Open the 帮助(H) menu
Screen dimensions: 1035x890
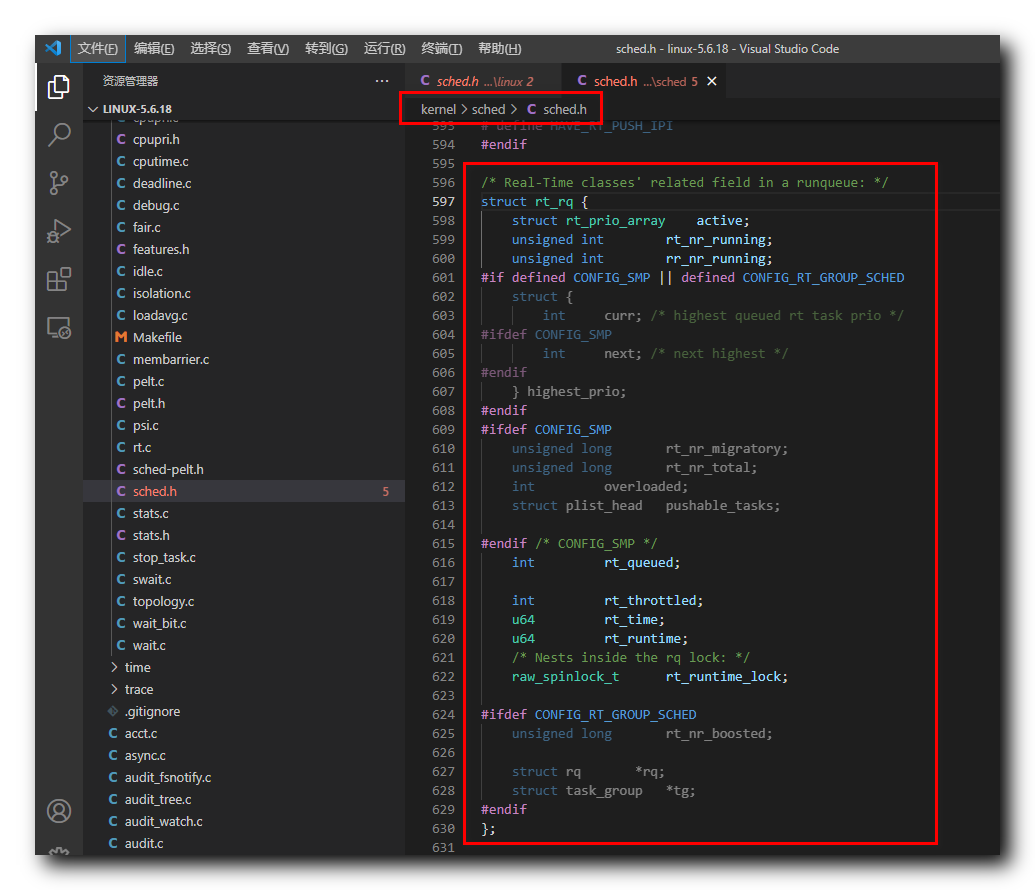point(500,49)
